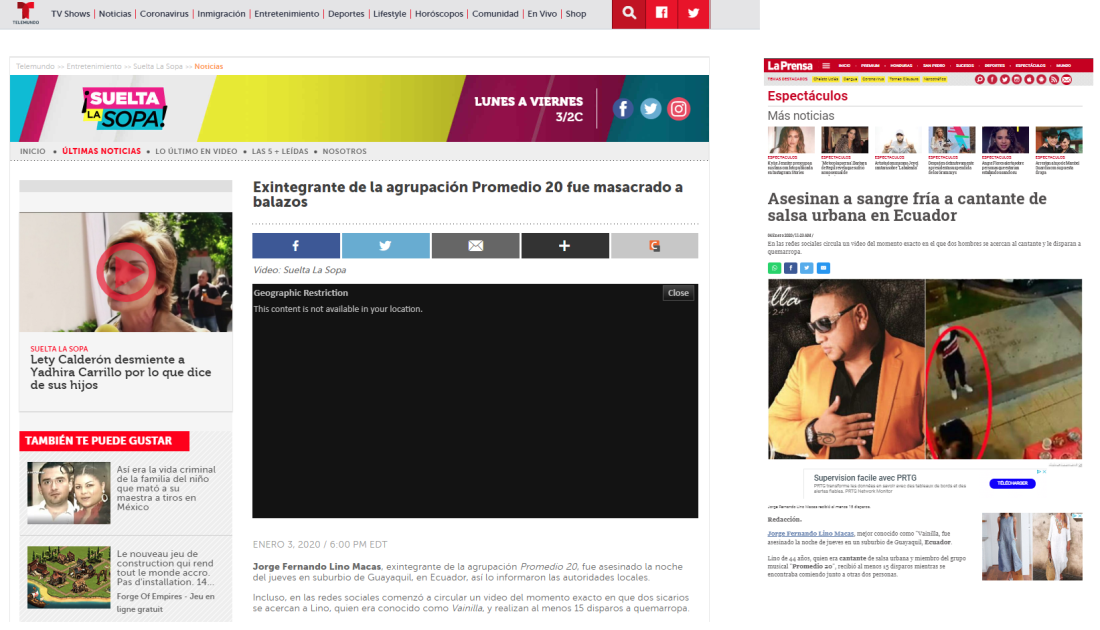Open La Prensa hamburger menu
This screenshot has height=630, width=1100.
tap(826, 65)
